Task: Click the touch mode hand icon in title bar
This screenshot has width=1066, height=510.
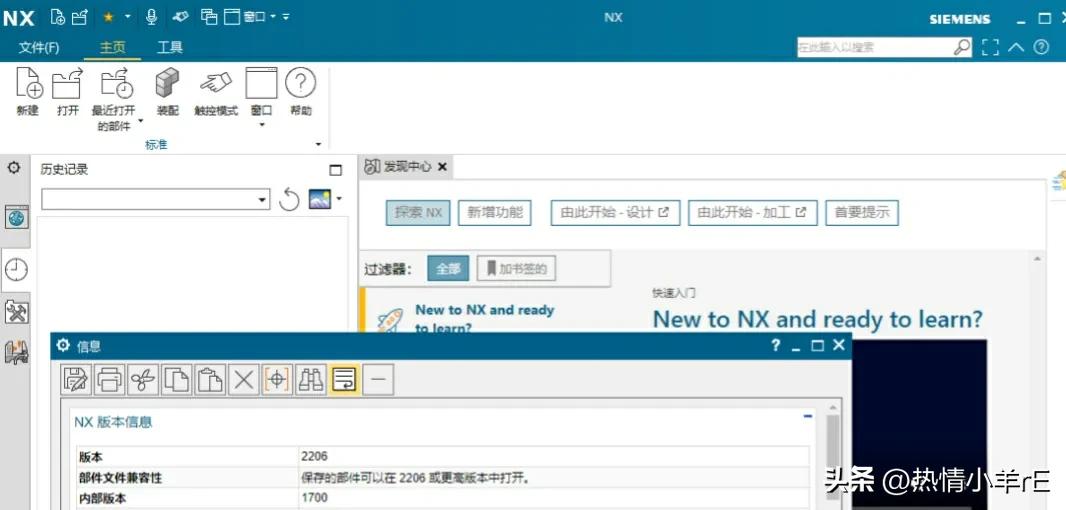Action: click(180, 17)
